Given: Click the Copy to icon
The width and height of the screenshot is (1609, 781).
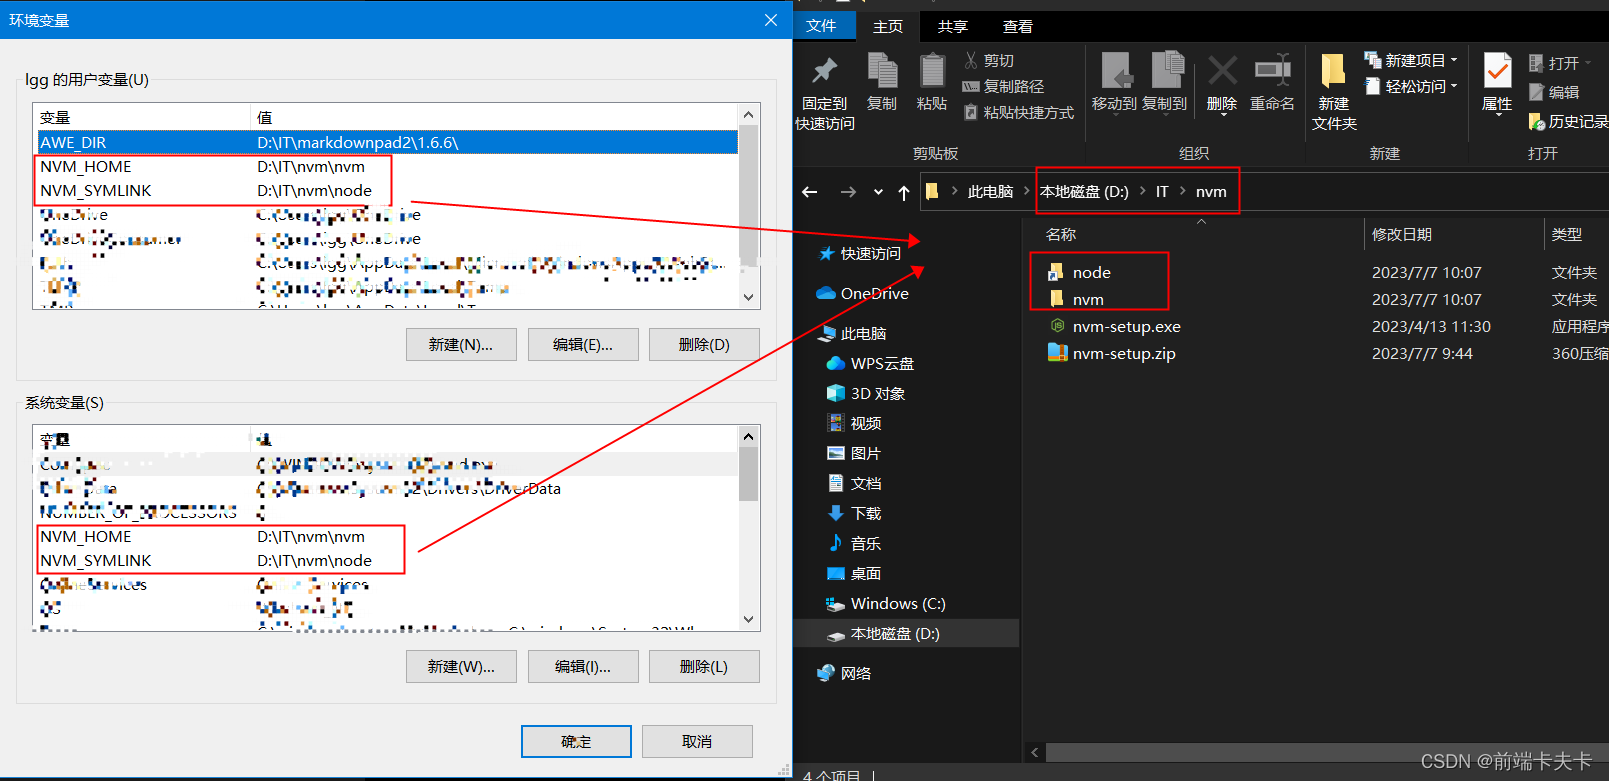Looking at the screenshot, I should coord(1166,70).
